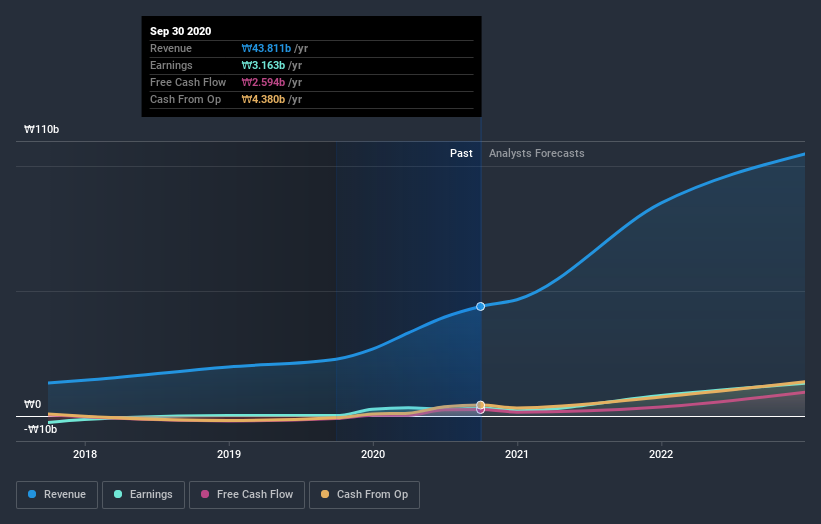Click the 2022 x-axis label
821x524 pixels.
[661, 454]
